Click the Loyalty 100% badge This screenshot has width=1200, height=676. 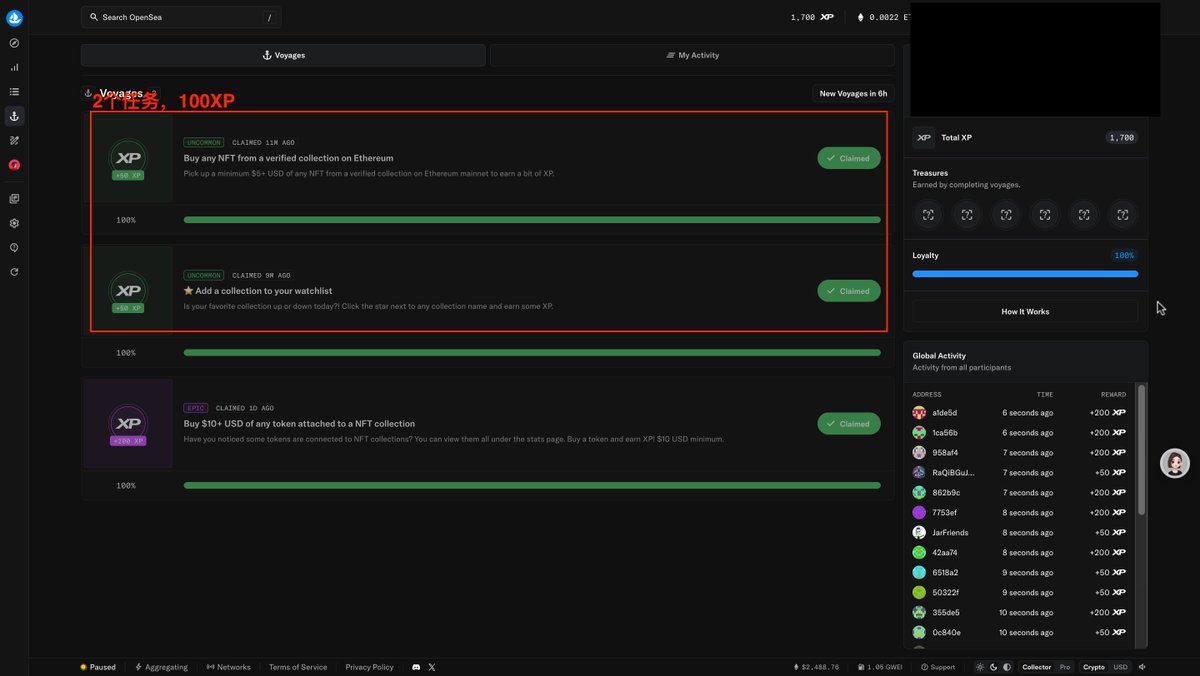[x=1124, y=256]
